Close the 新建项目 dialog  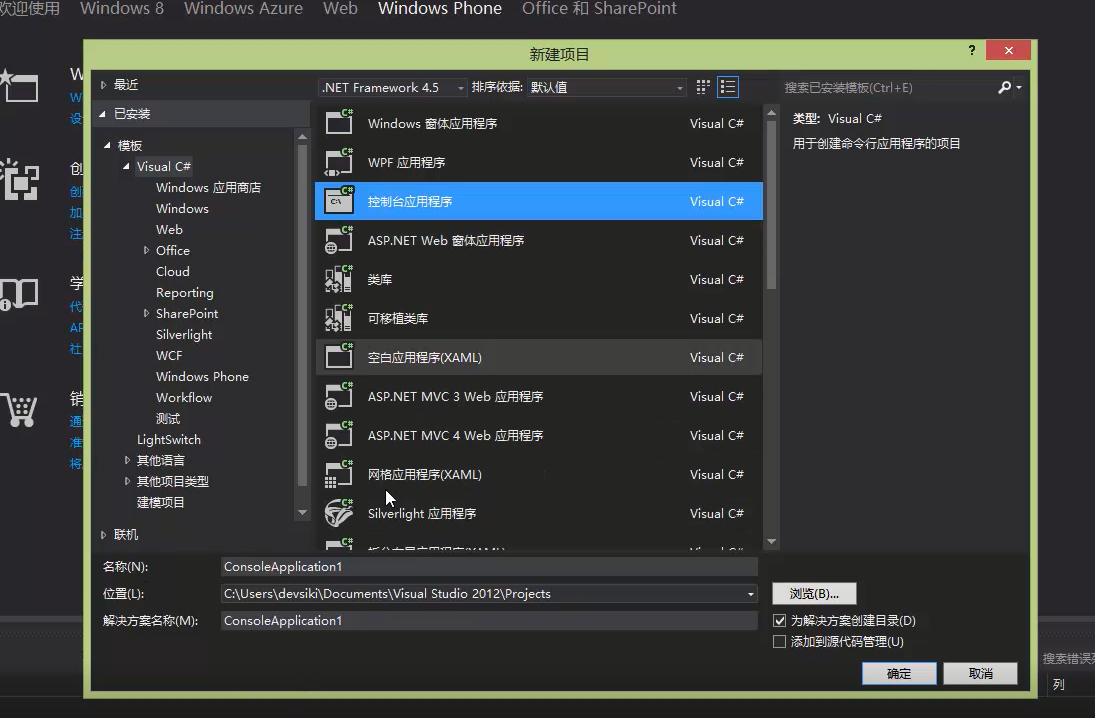1008,50
